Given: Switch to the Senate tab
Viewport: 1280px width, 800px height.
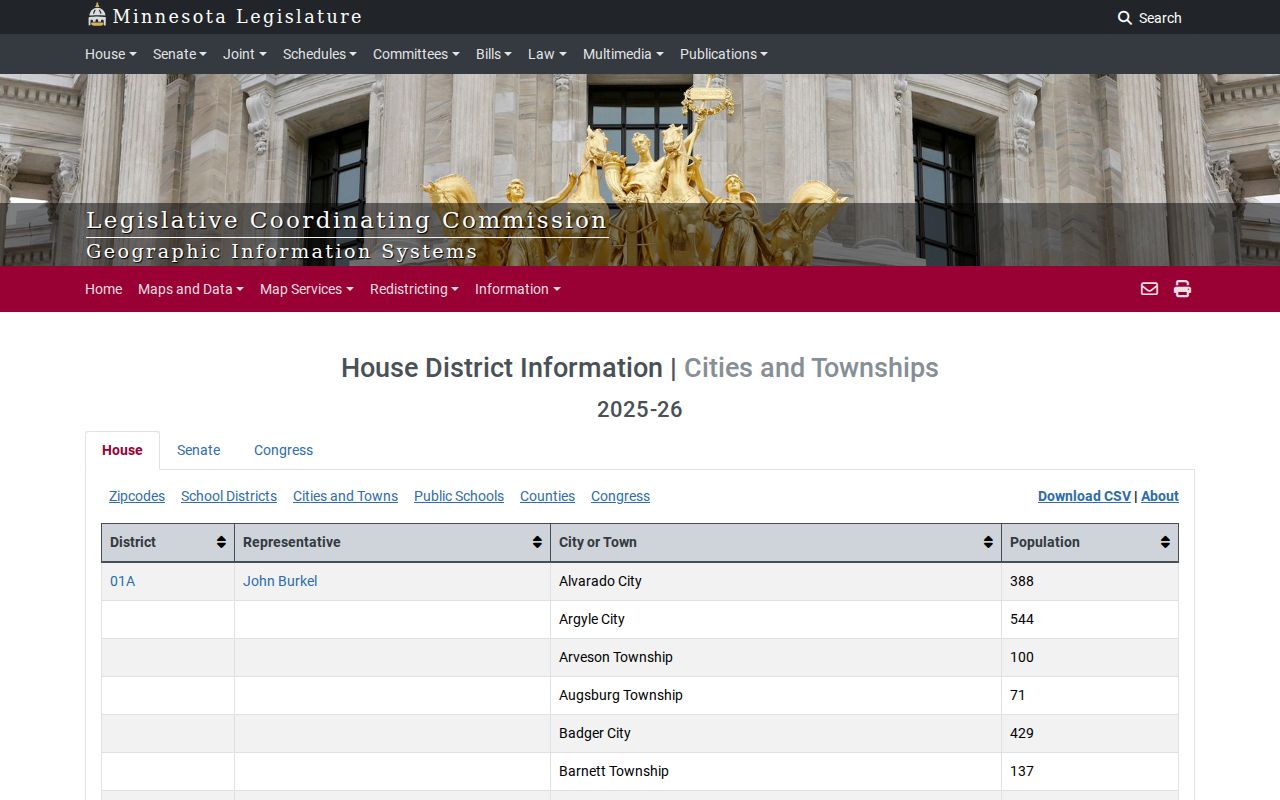Looking at the screenshot, I should (x=198, y=450).
